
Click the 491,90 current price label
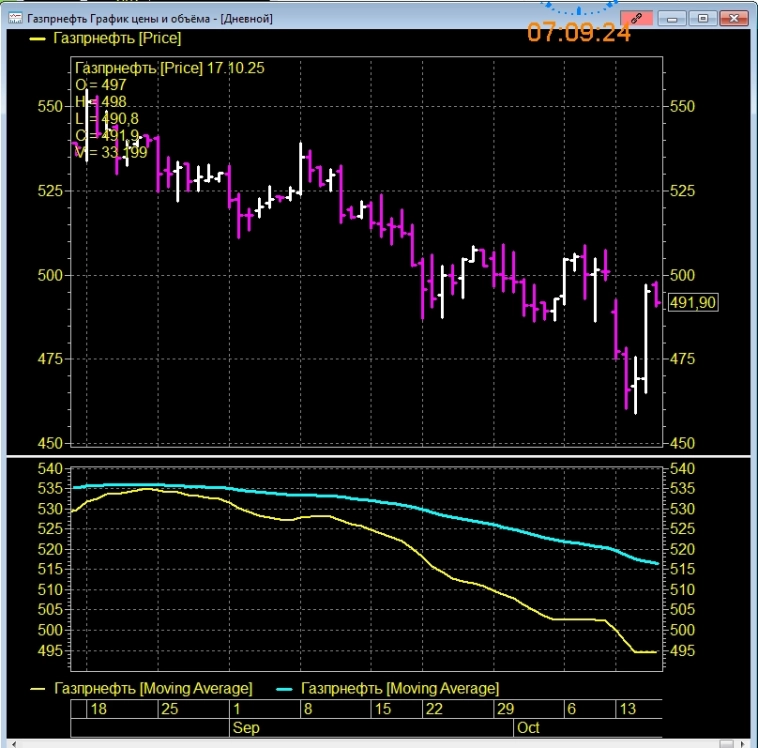click(691, 303)
